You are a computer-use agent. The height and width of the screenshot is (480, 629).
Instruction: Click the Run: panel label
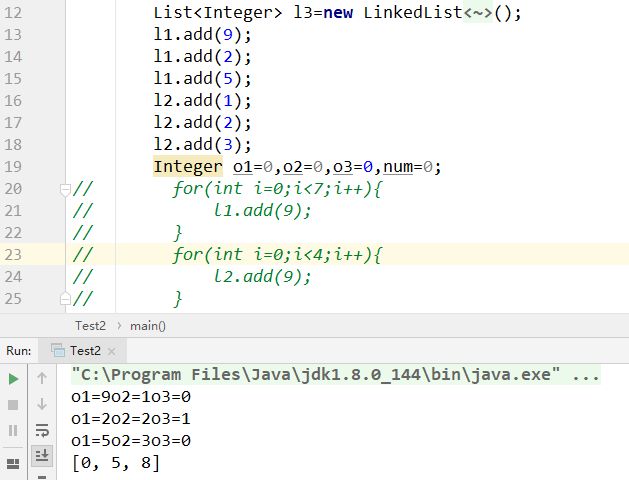[19, 351]
